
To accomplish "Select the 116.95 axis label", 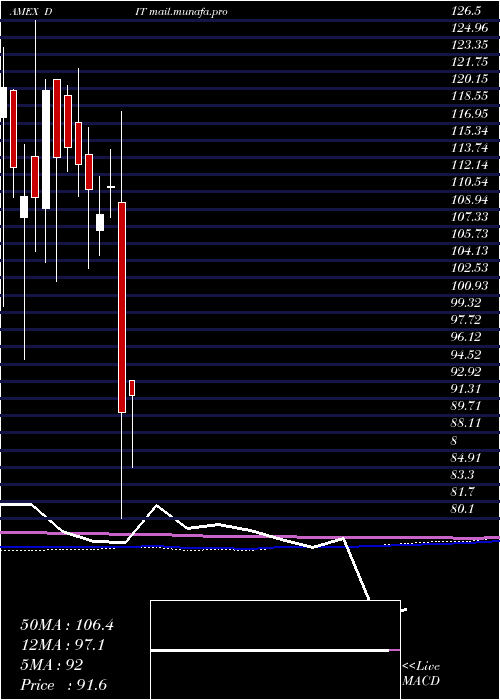I will 469,114.
